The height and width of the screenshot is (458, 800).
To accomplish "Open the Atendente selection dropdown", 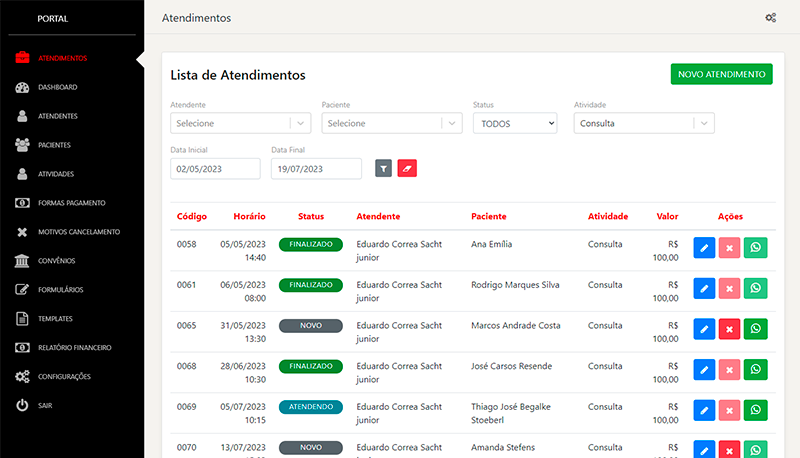I will click(x=240, y=123).
